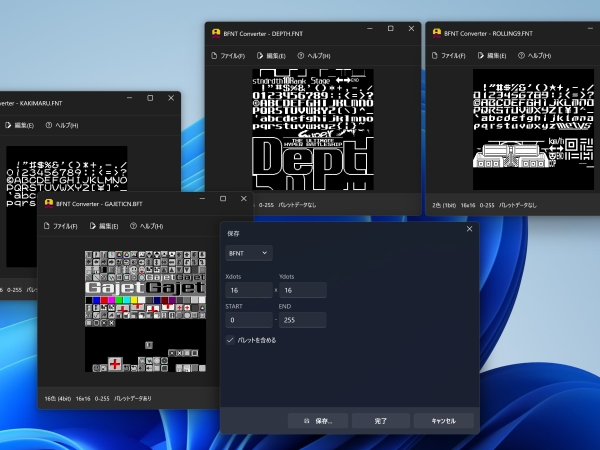
Task: Click the ヘルプ(H) icon in the KAKIMARU.FNT window
Action: click(49, 125)
